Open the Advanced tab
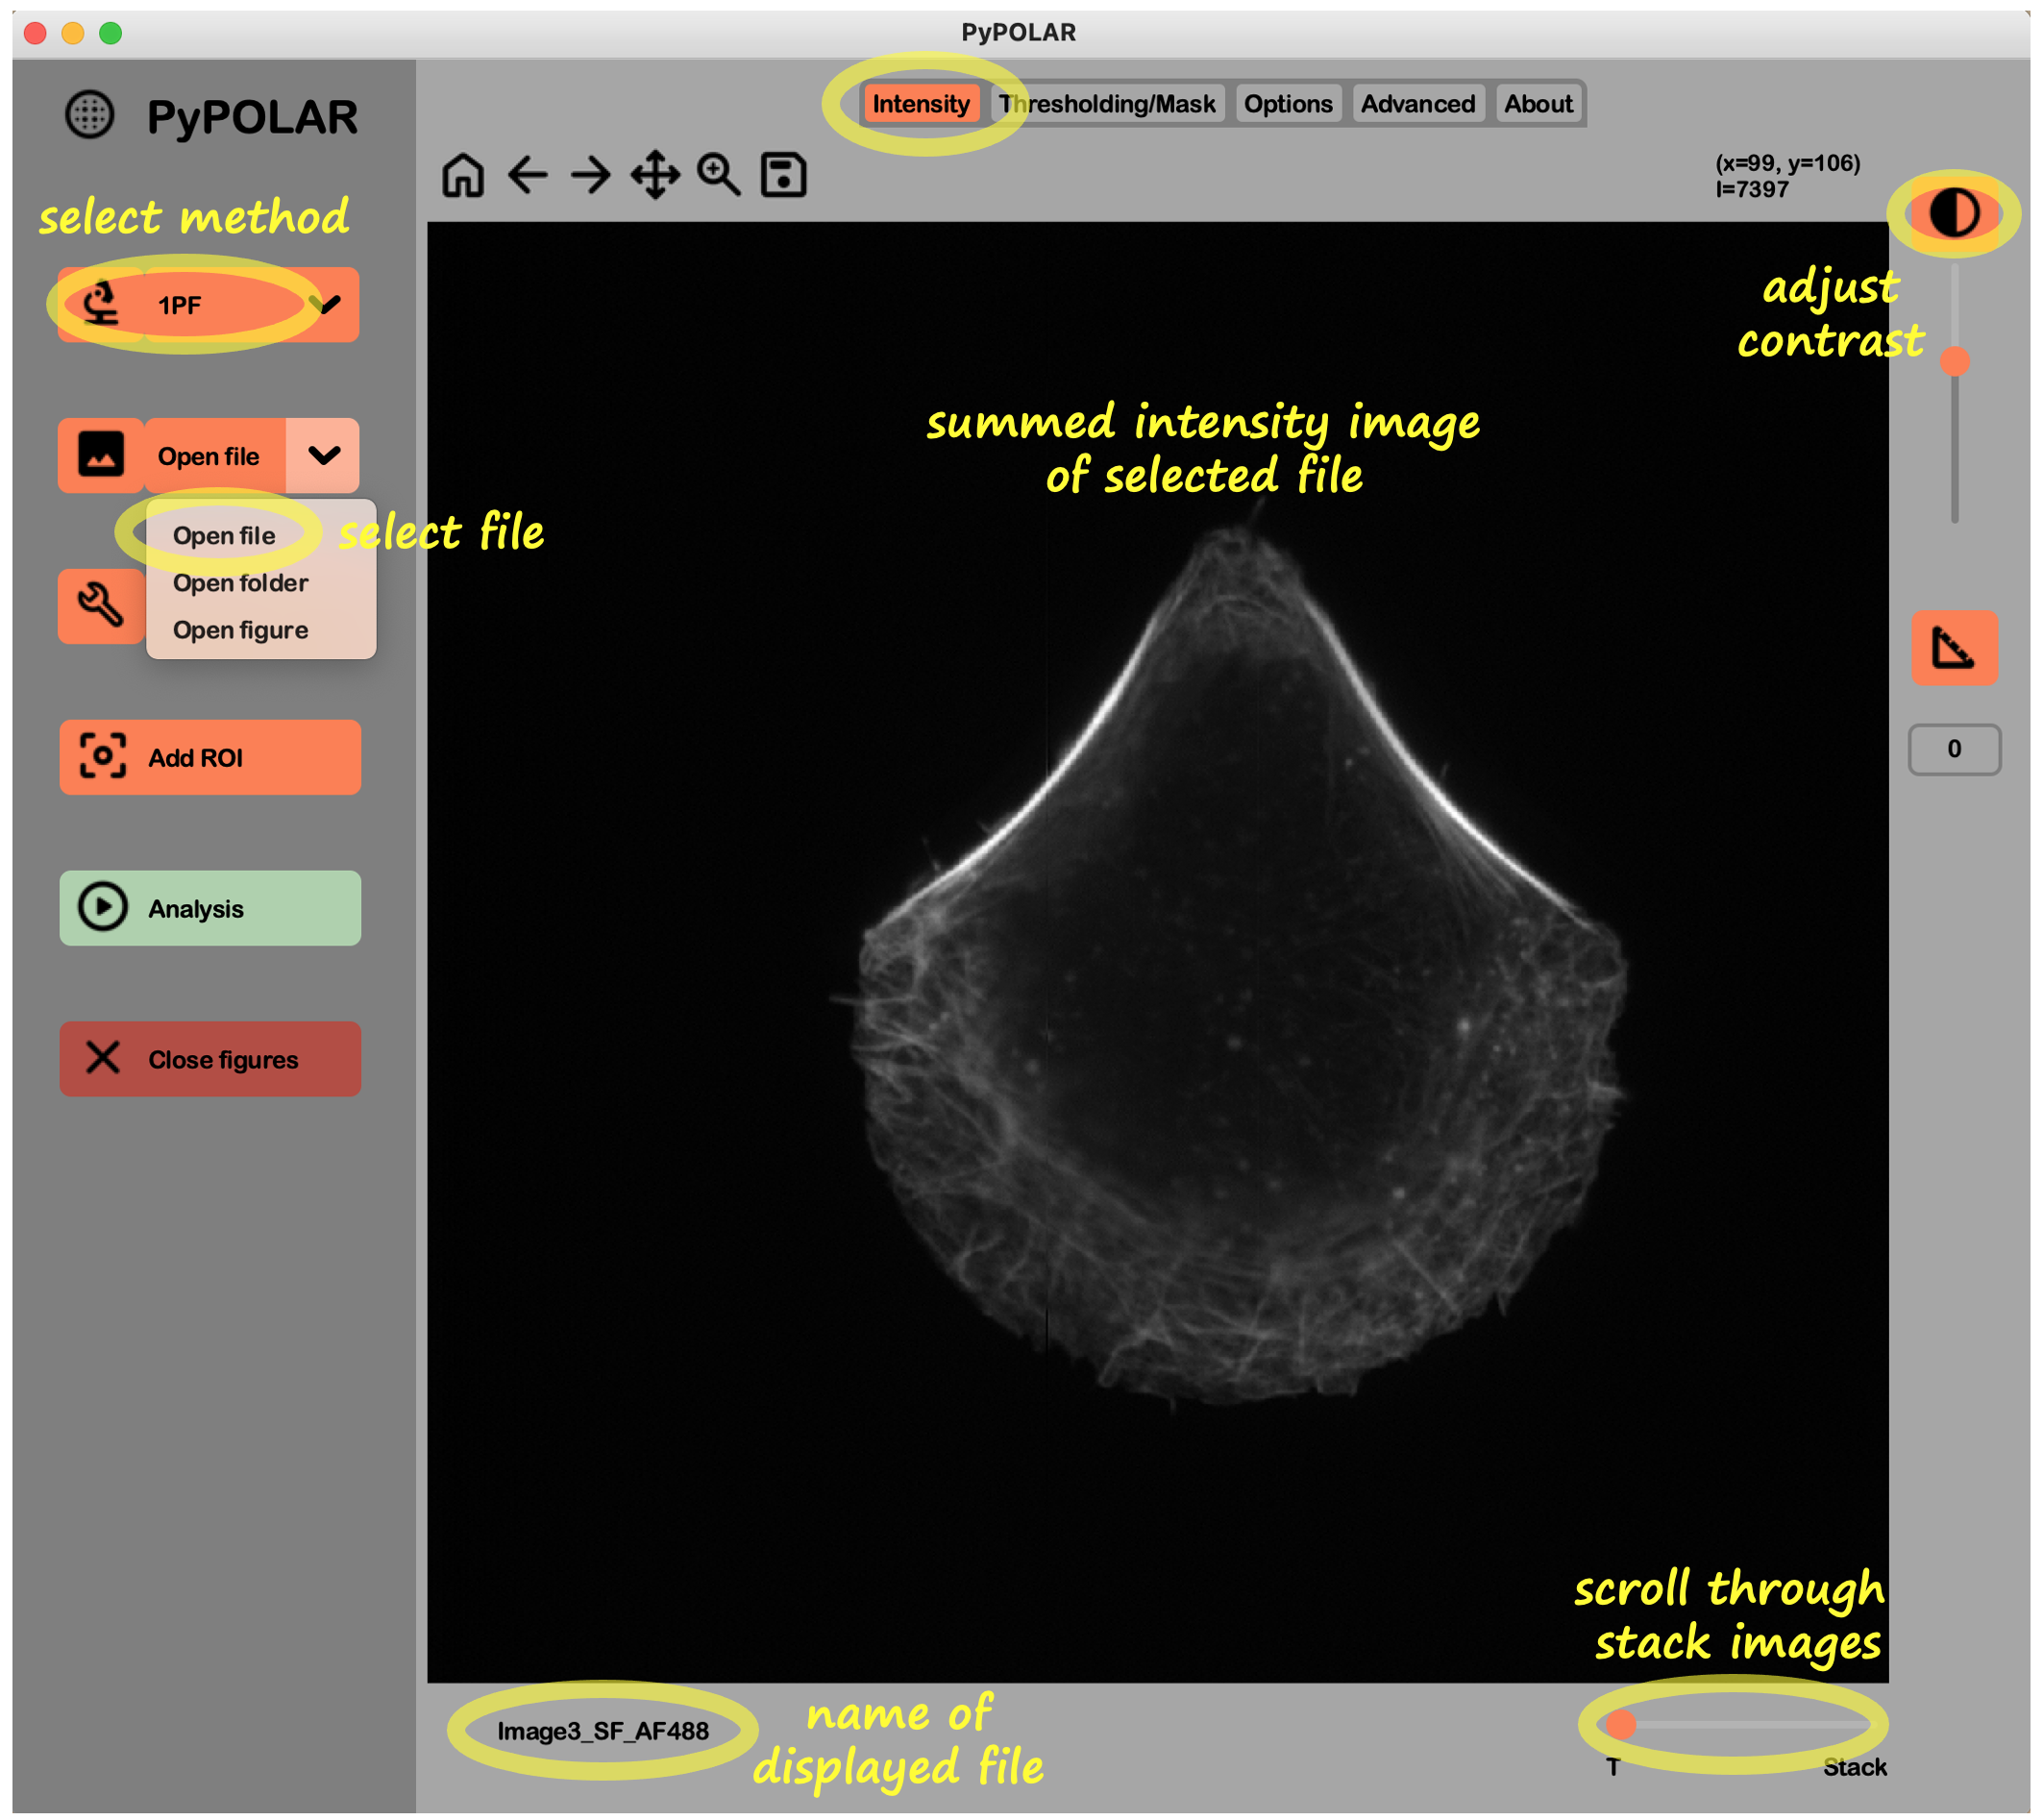2043x1820 pixels. tap(1417, 104)
